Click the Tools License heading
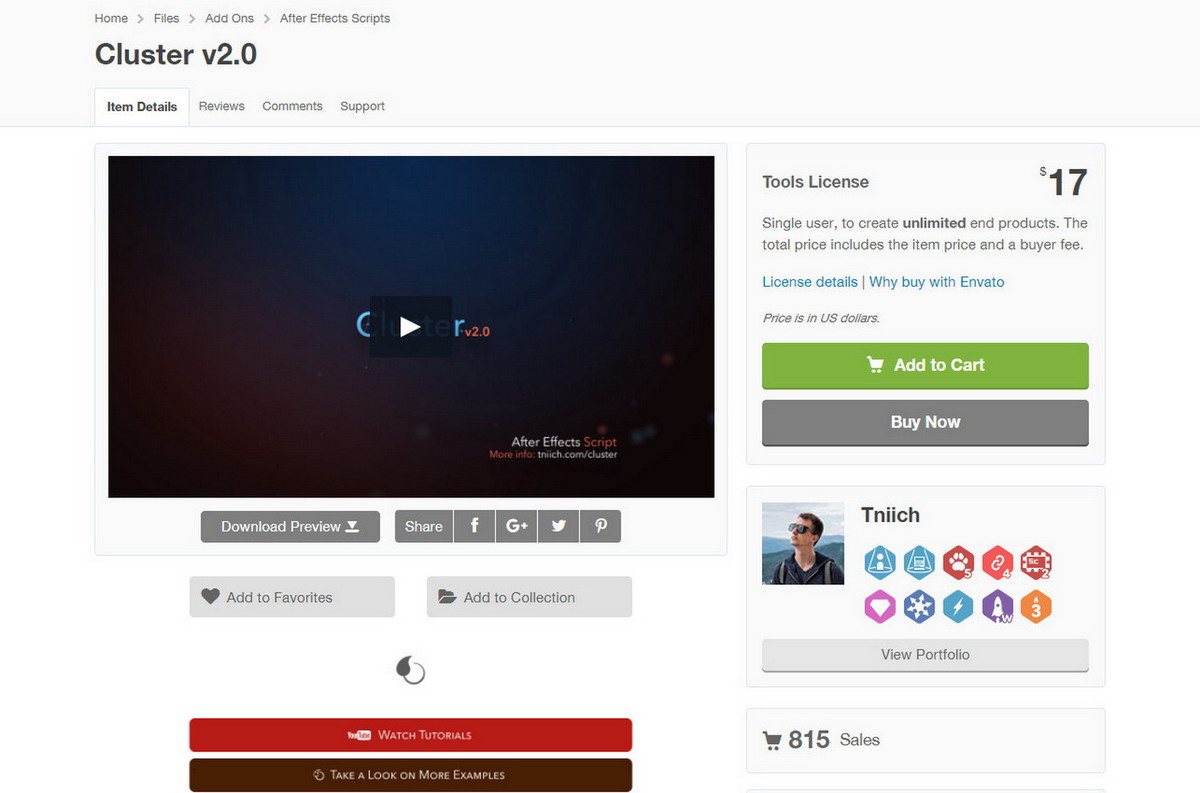 815,182
